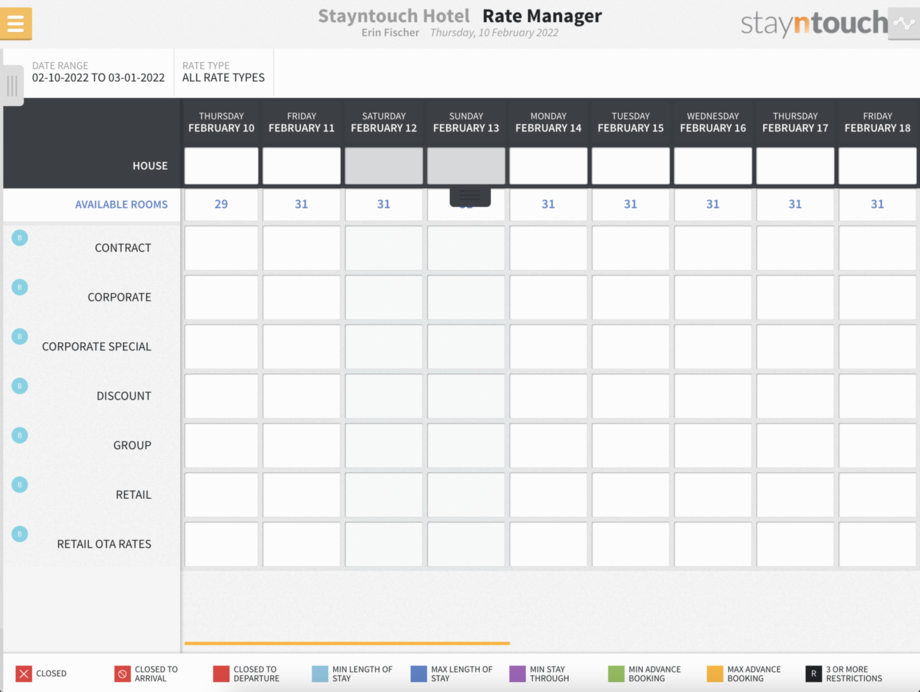Open the Discount rate type row
Viewport: 920px width, 692px height.
(123, 396)
